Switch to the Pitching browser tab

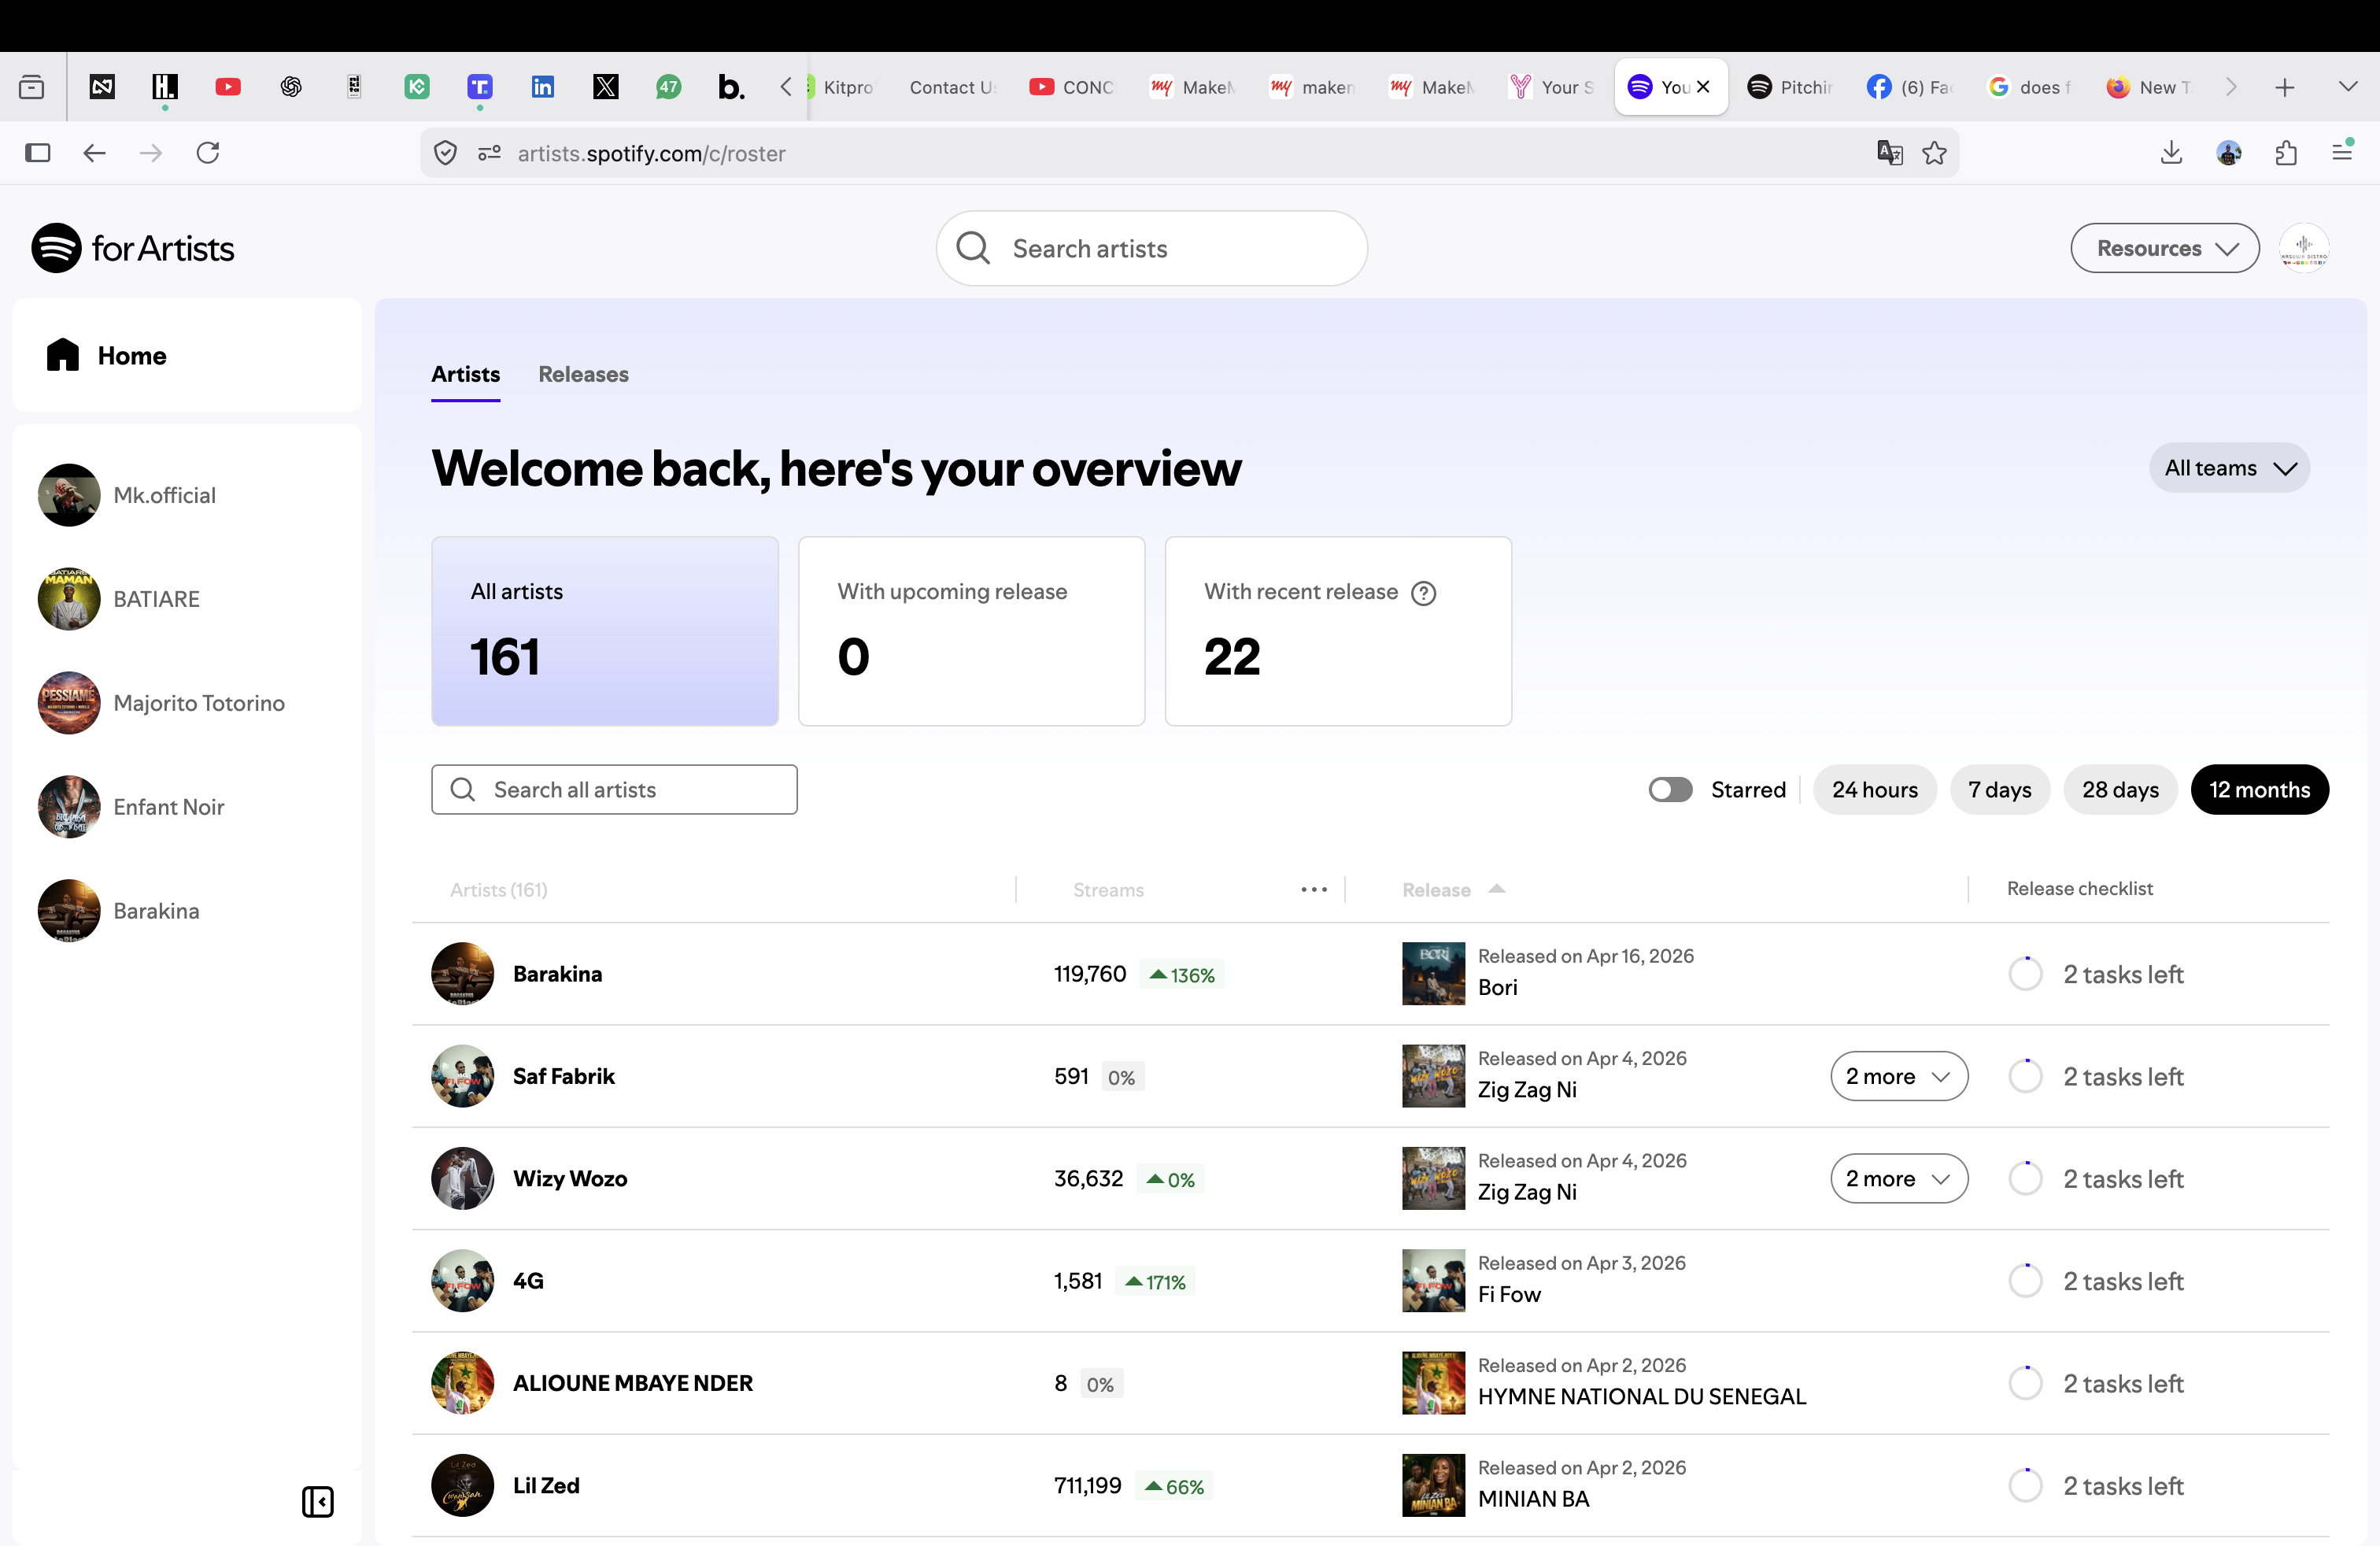[x=1789, y=87]
